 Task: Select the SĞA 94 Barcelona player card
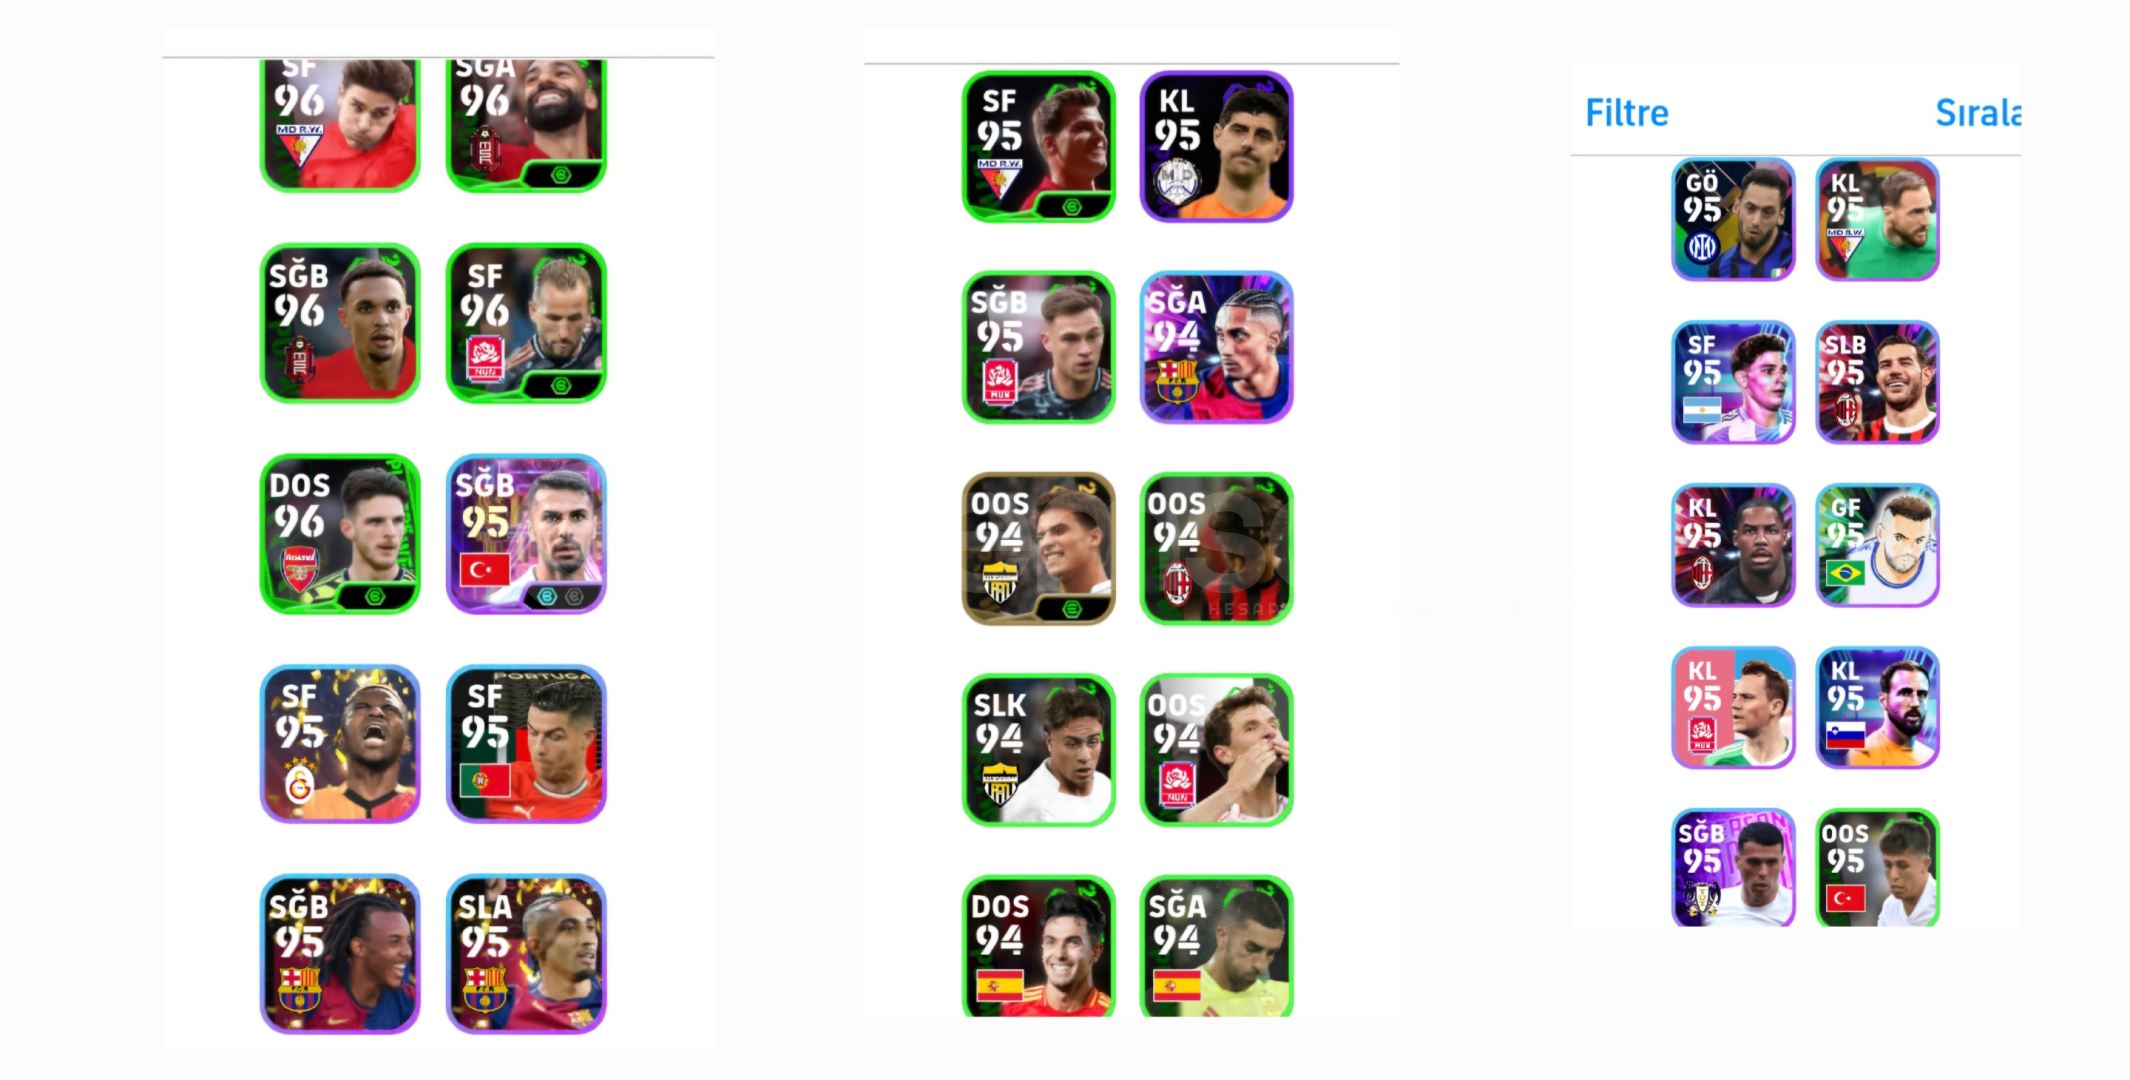1217,347
